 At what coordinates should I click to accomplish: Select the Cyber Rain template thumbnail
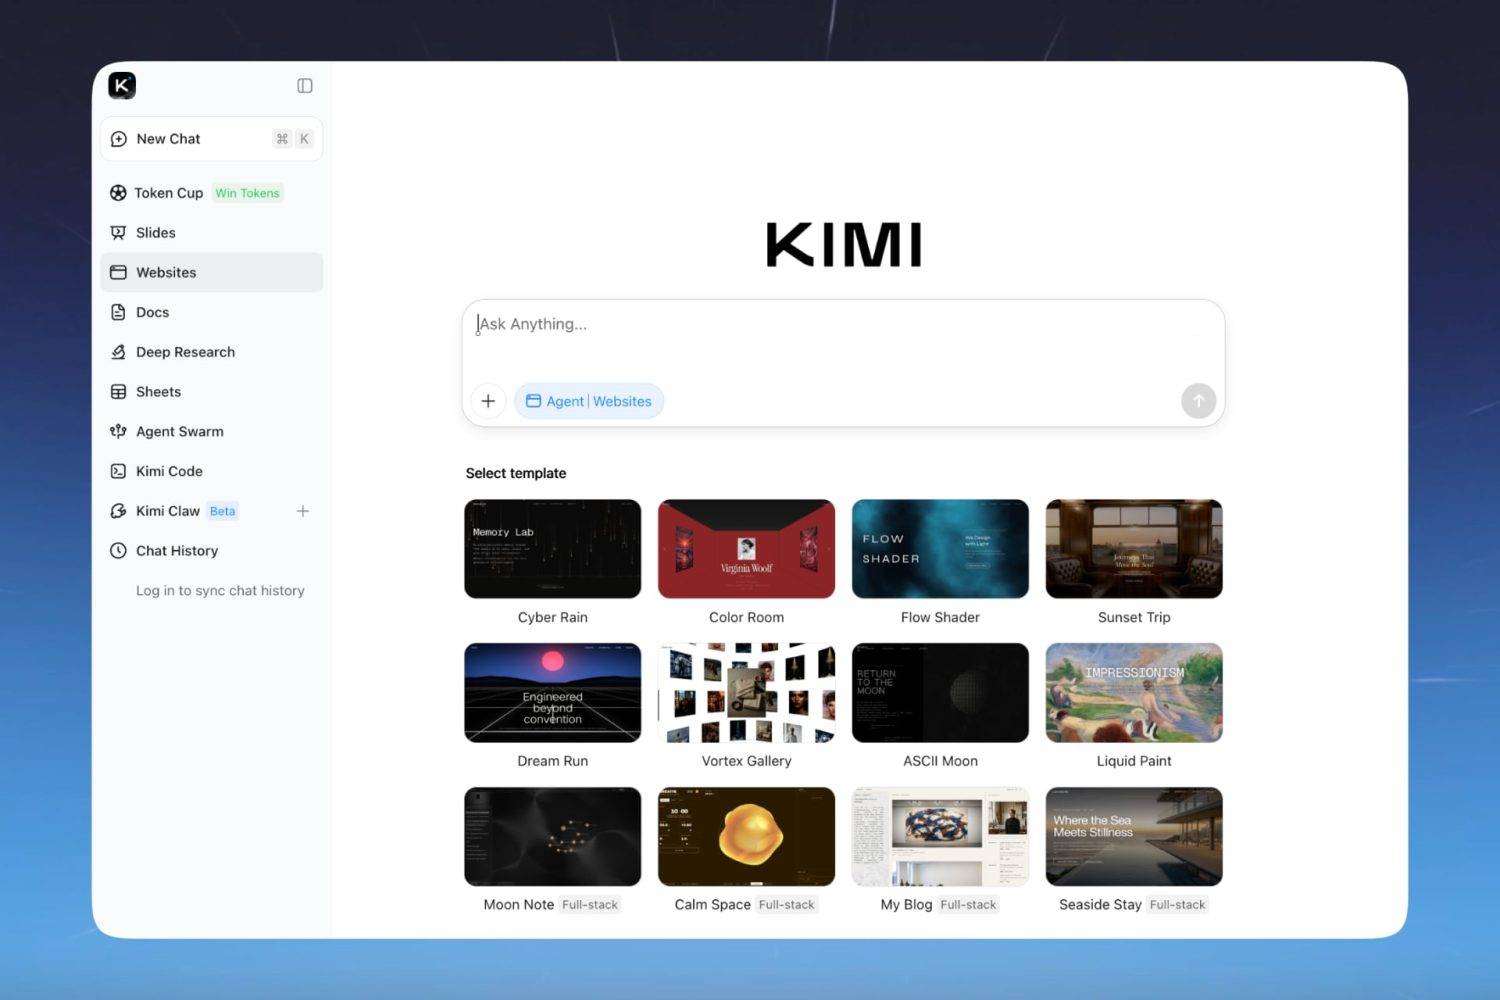point(553,549)
